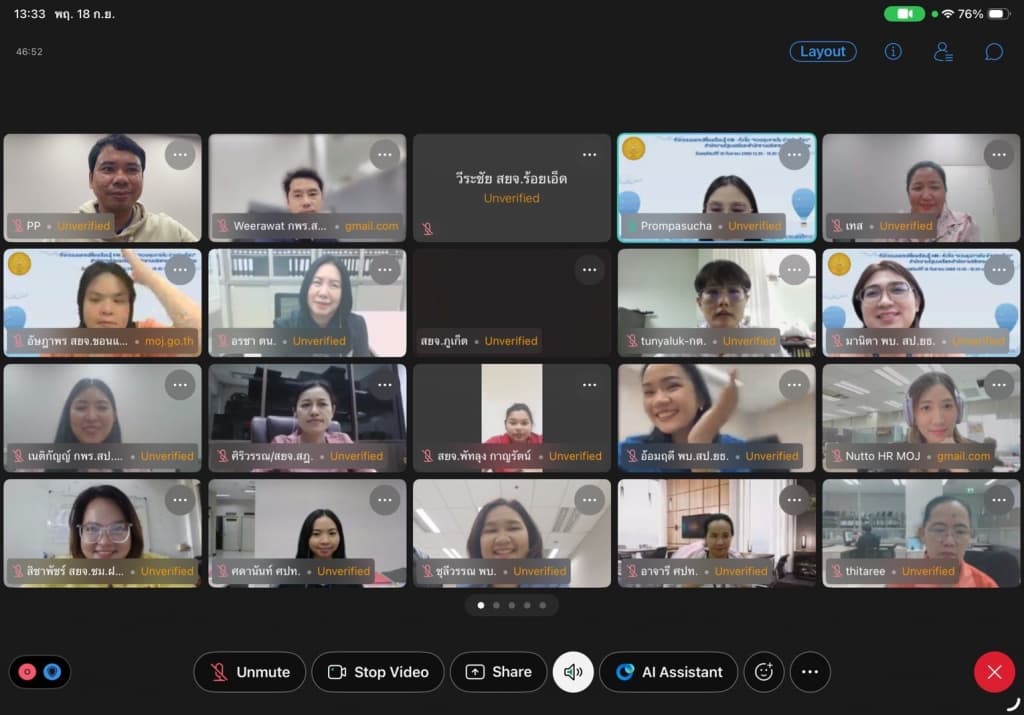Open options on ศิริวรรณ/สยจ.สฎ. tile

tap(385, 385)
